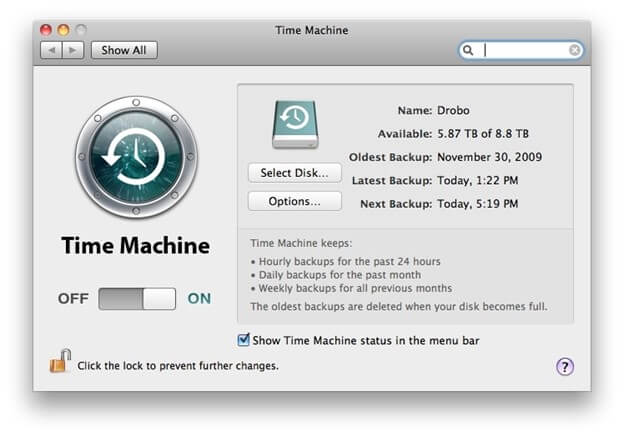Viewport: 624px width, 437px height.
Task: Click the Weekly backups for all previous months line
Action: 351,288
